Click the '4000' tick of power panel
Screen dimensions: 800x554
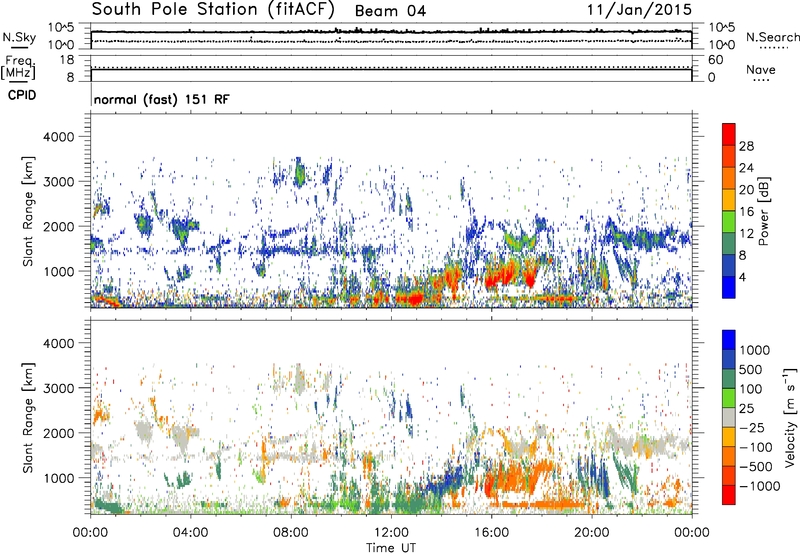click(58, 137)
